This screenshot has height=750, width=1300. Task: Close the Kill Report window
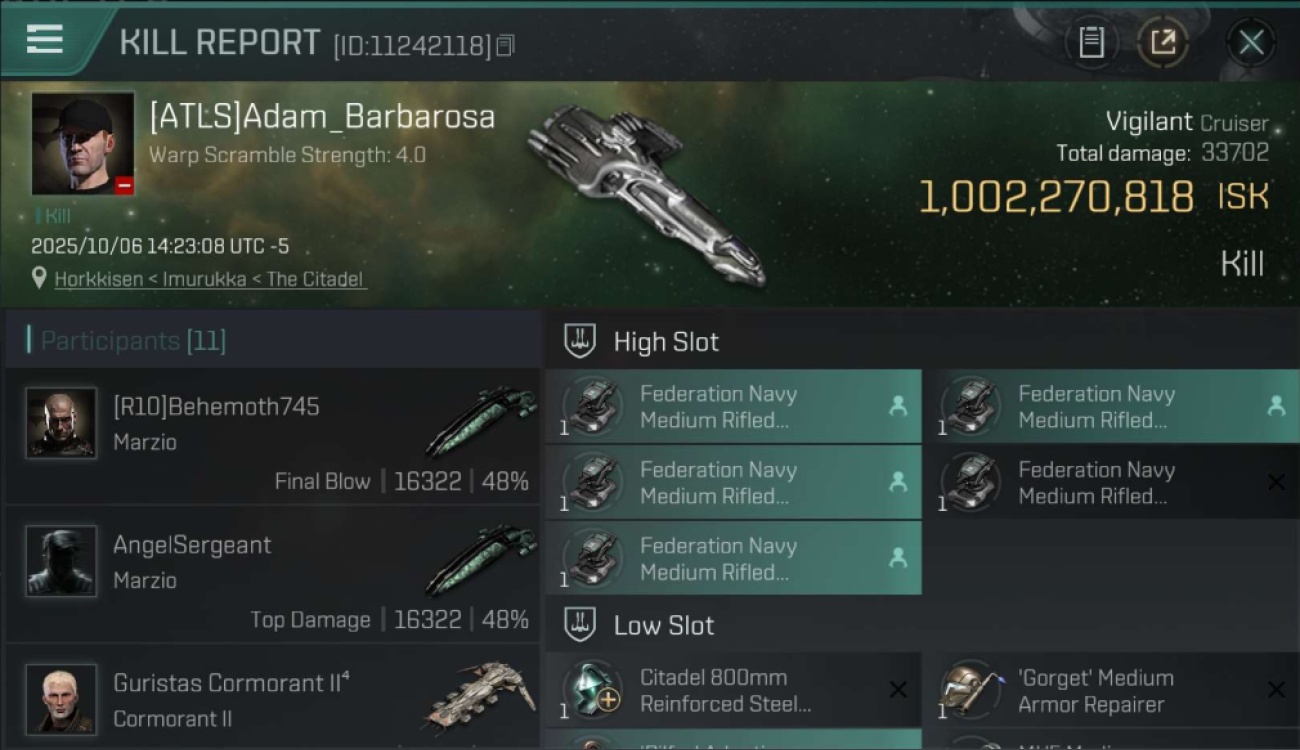click(x=1251, y=42)
